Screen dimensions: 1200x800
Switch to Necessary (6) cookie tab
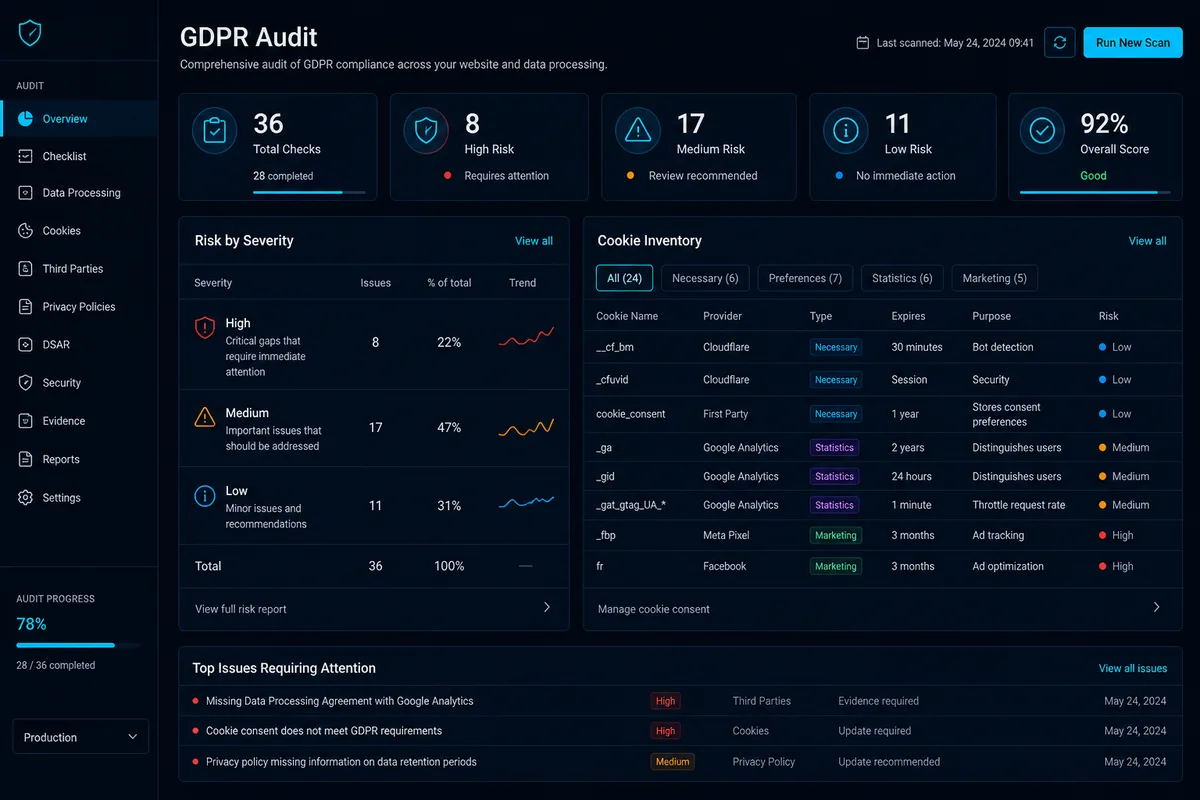[705, 278]
